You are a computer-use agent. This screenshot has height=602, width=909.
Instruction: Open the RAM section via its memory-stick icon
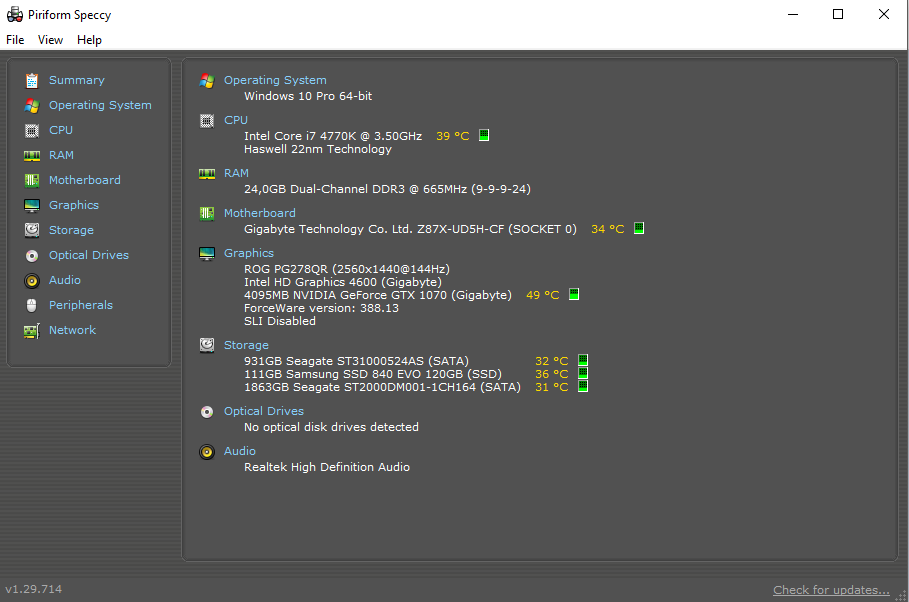click(33, 154)
